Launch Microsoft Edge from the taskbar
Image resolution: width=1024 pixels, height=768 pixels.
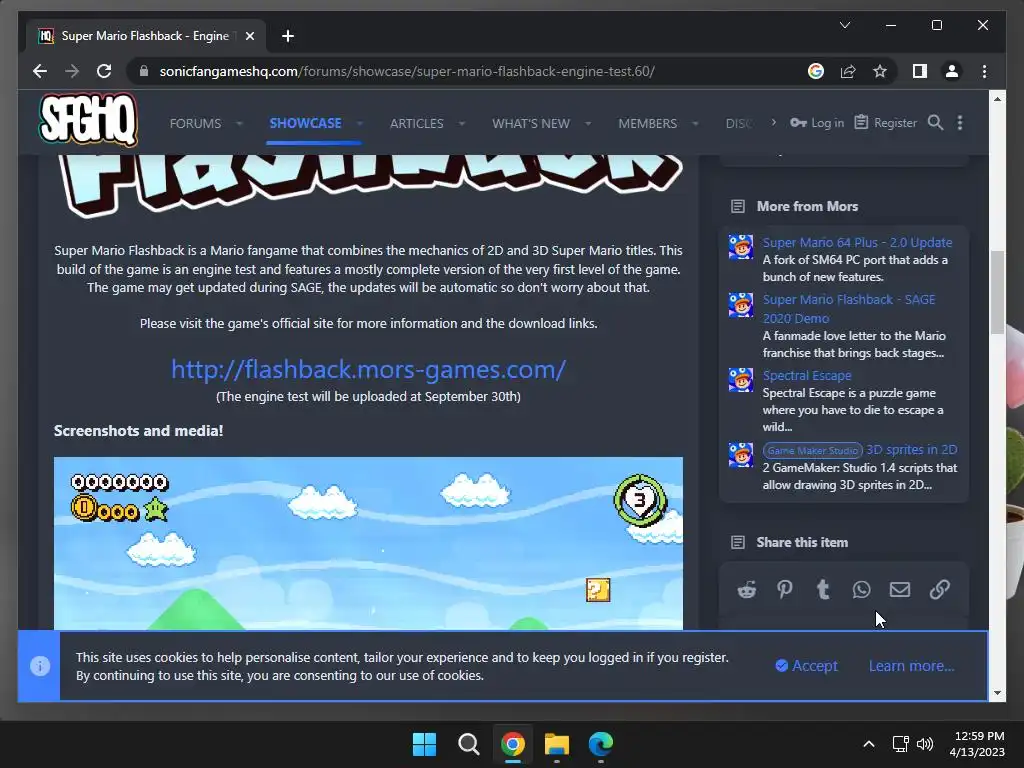[x=601, y=744]
